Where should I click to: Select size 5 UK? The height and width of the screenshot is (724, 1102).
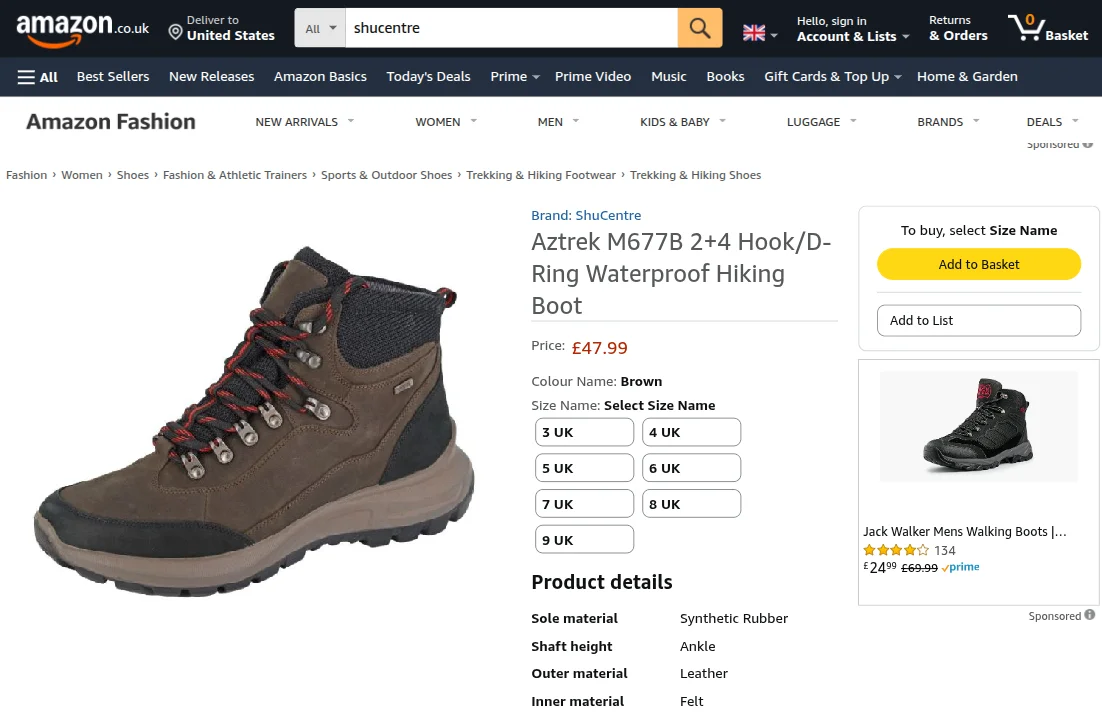tap(584, 467)
